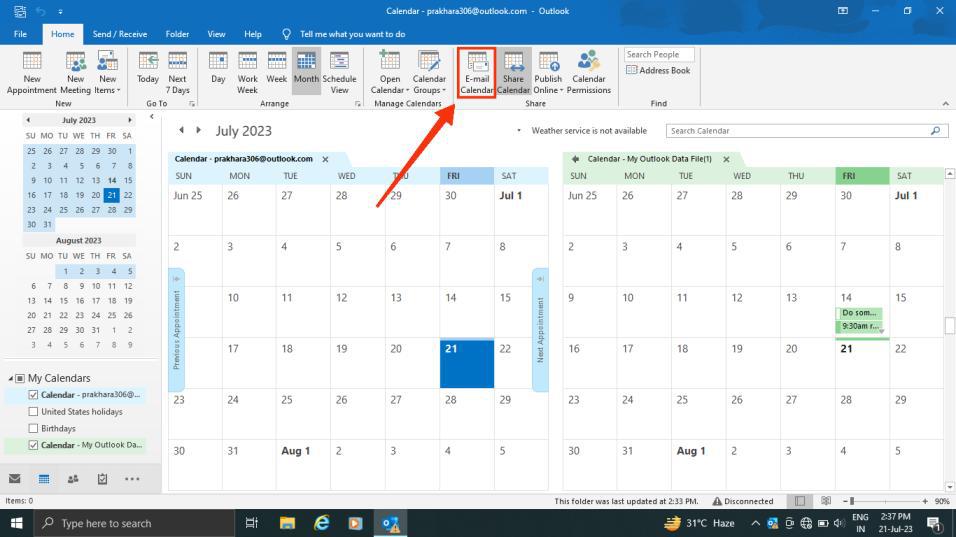Open the File menu
Image resolution: width=956 pixels, height=537 pixels.
[20, 34]
